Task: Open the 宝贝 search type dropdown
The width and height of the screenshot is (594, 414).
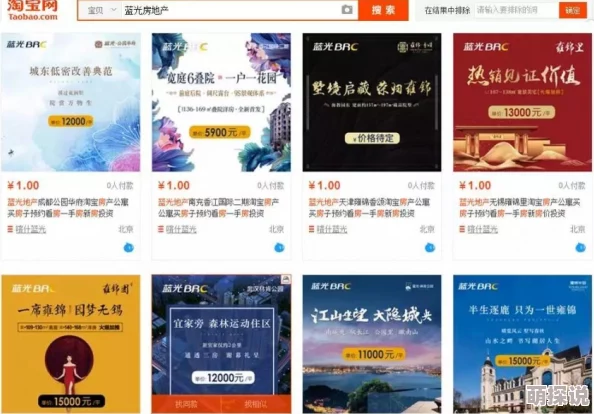Action: click(102, 10)
